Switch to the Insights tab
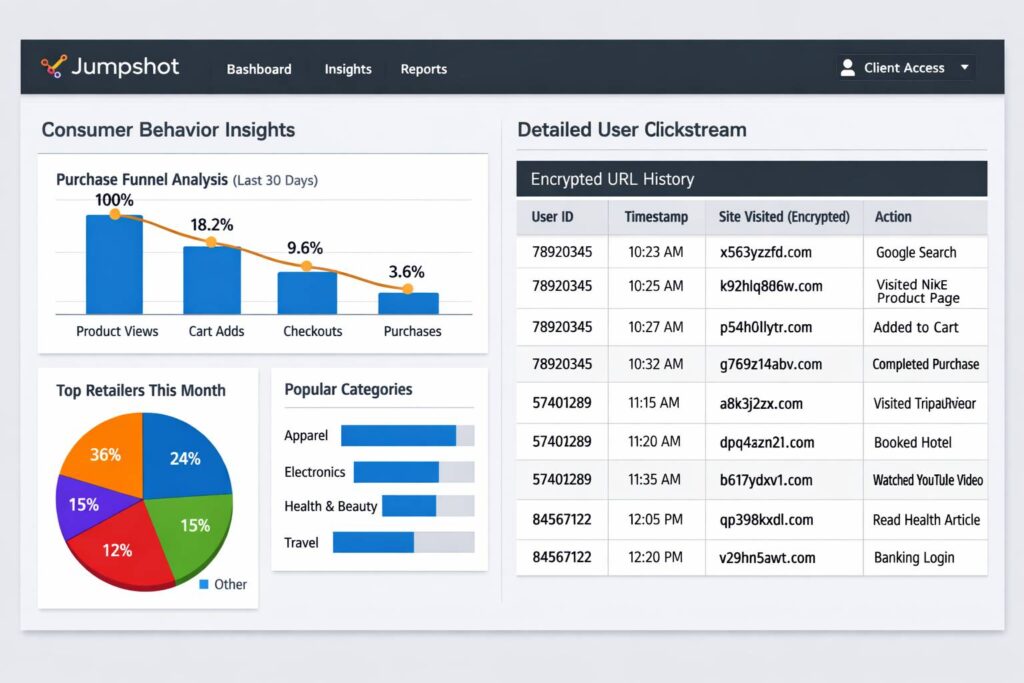 [348, 69]
